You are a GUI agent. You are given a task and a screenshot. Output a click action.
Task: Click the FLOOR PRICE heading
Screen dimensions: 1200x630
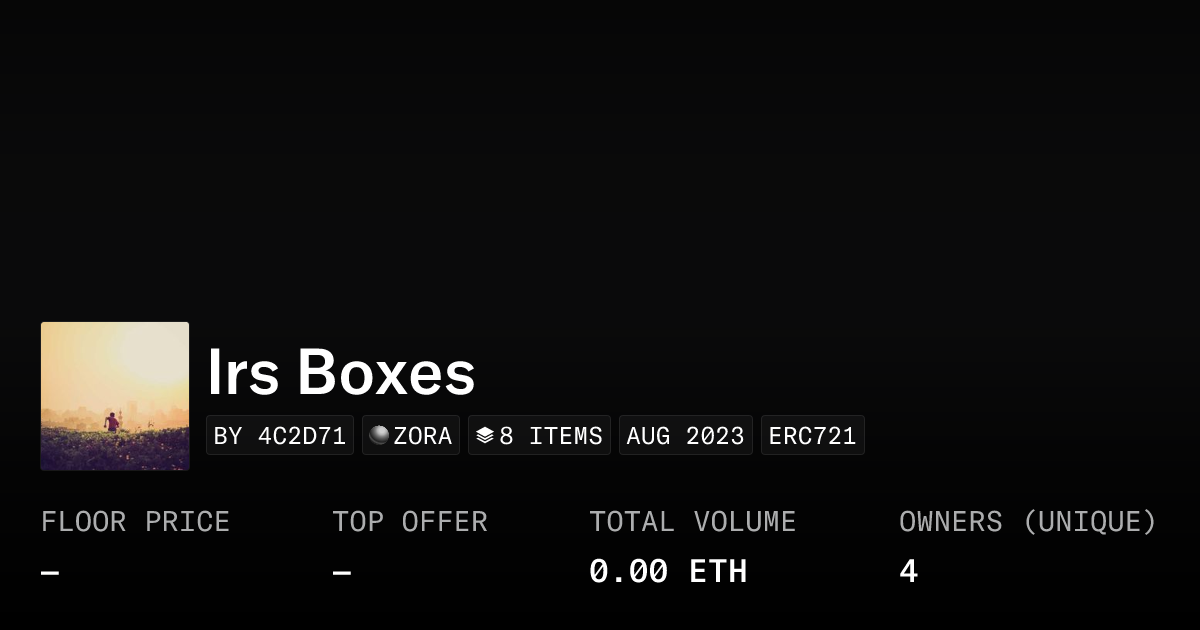(135, 521)
